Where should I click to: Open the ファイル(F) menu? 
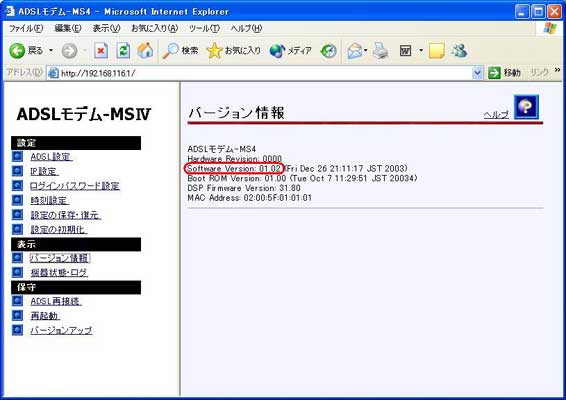[x=26, y=28]
